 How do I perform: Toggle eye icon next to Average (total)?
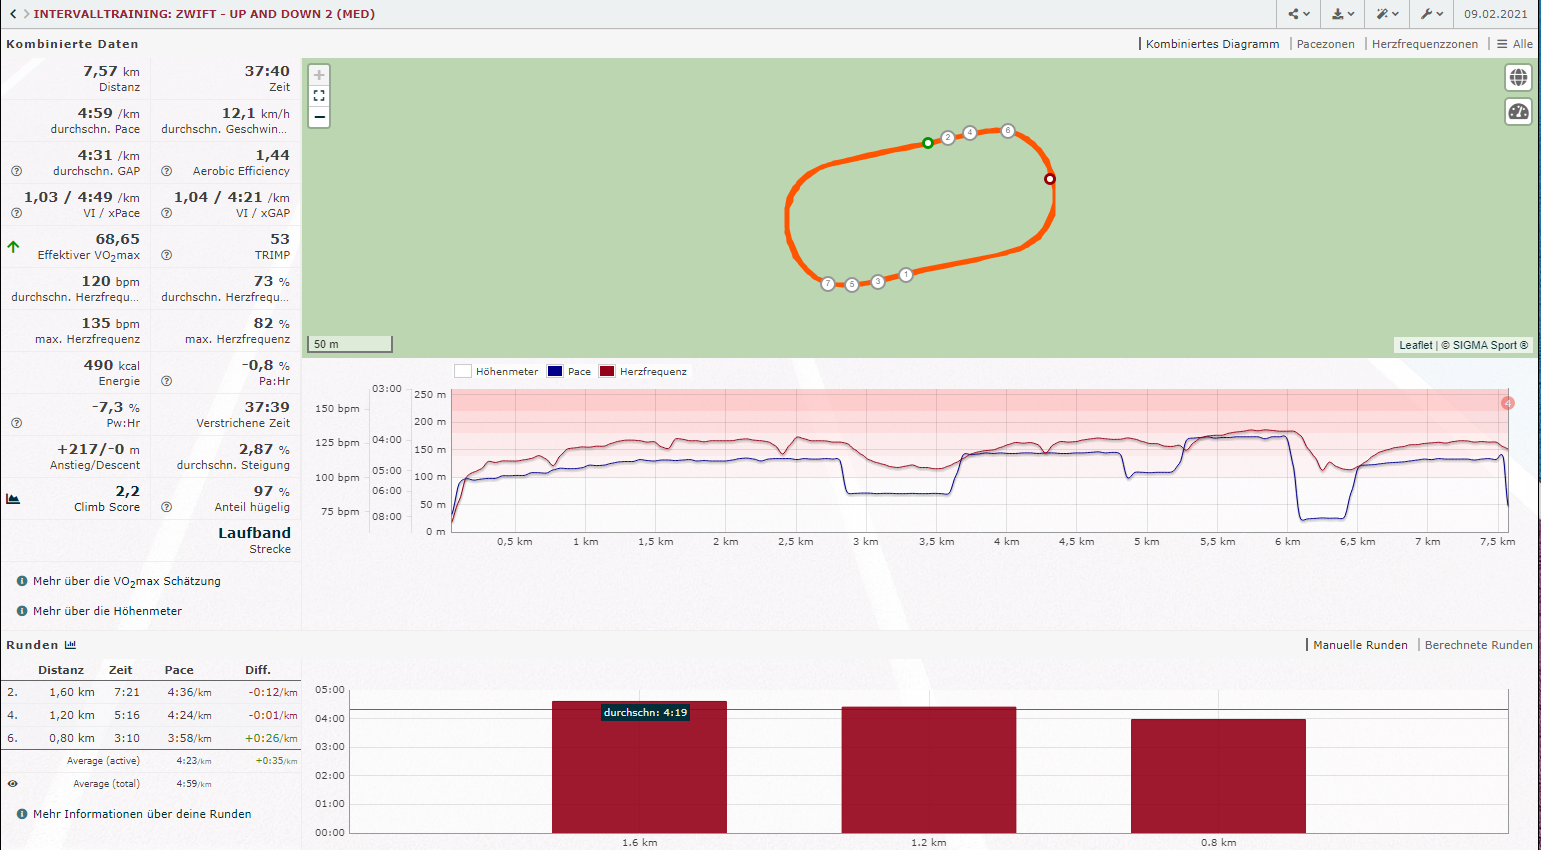point(13,784)
